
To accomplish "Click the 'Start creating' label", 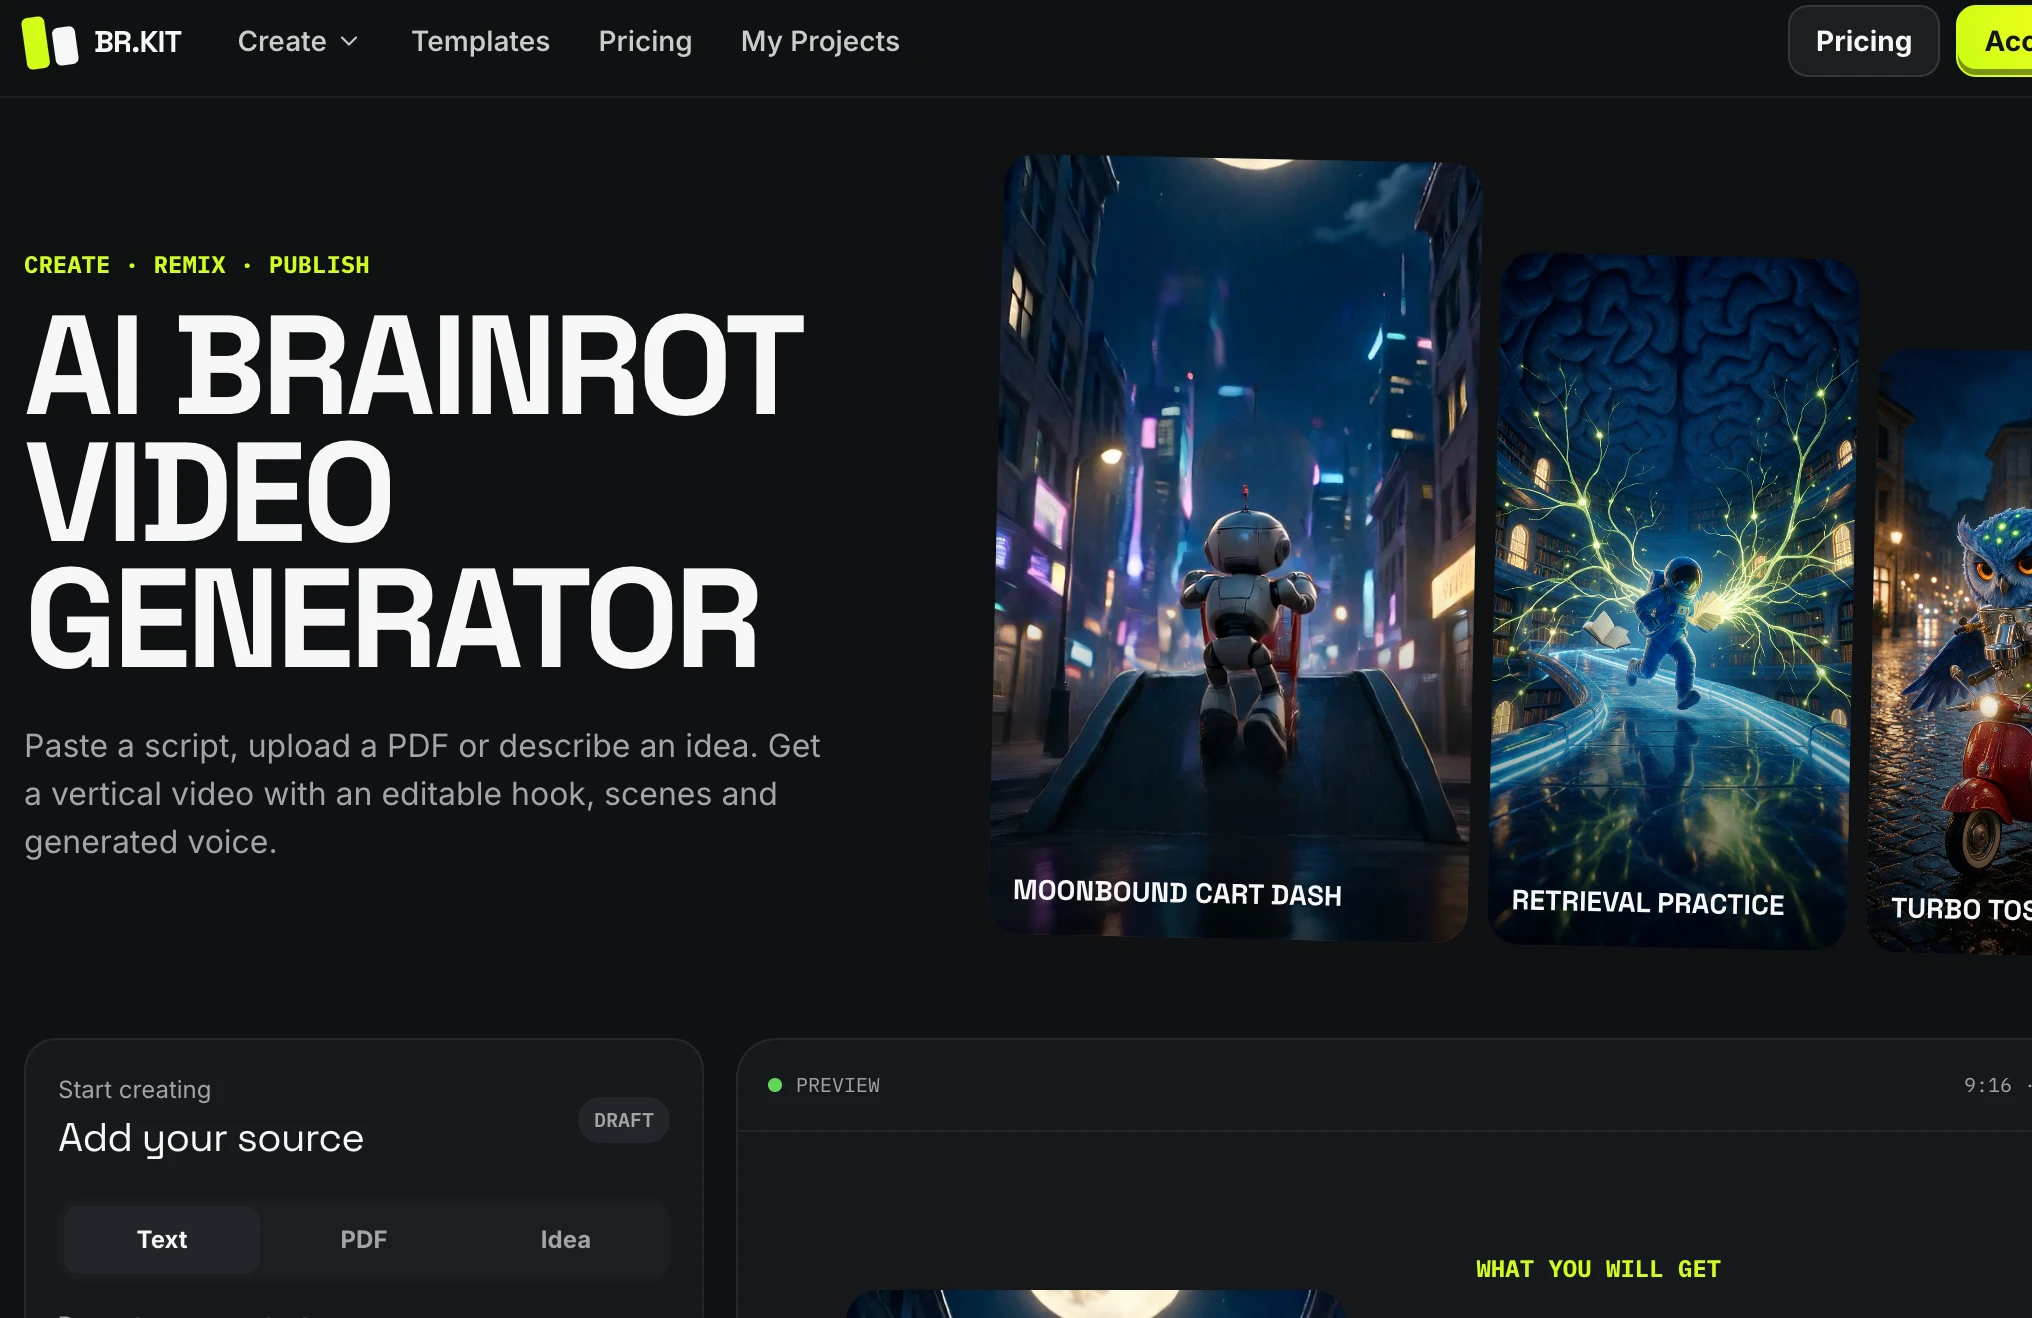I will pos(135,1089).
